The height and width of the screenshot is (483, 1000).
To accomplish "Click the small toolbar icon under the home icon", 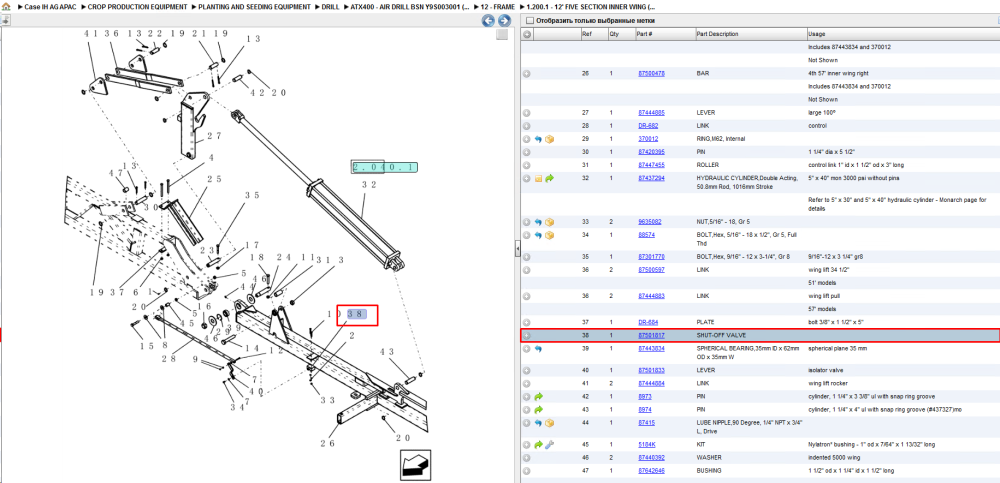I will (5, 20).
